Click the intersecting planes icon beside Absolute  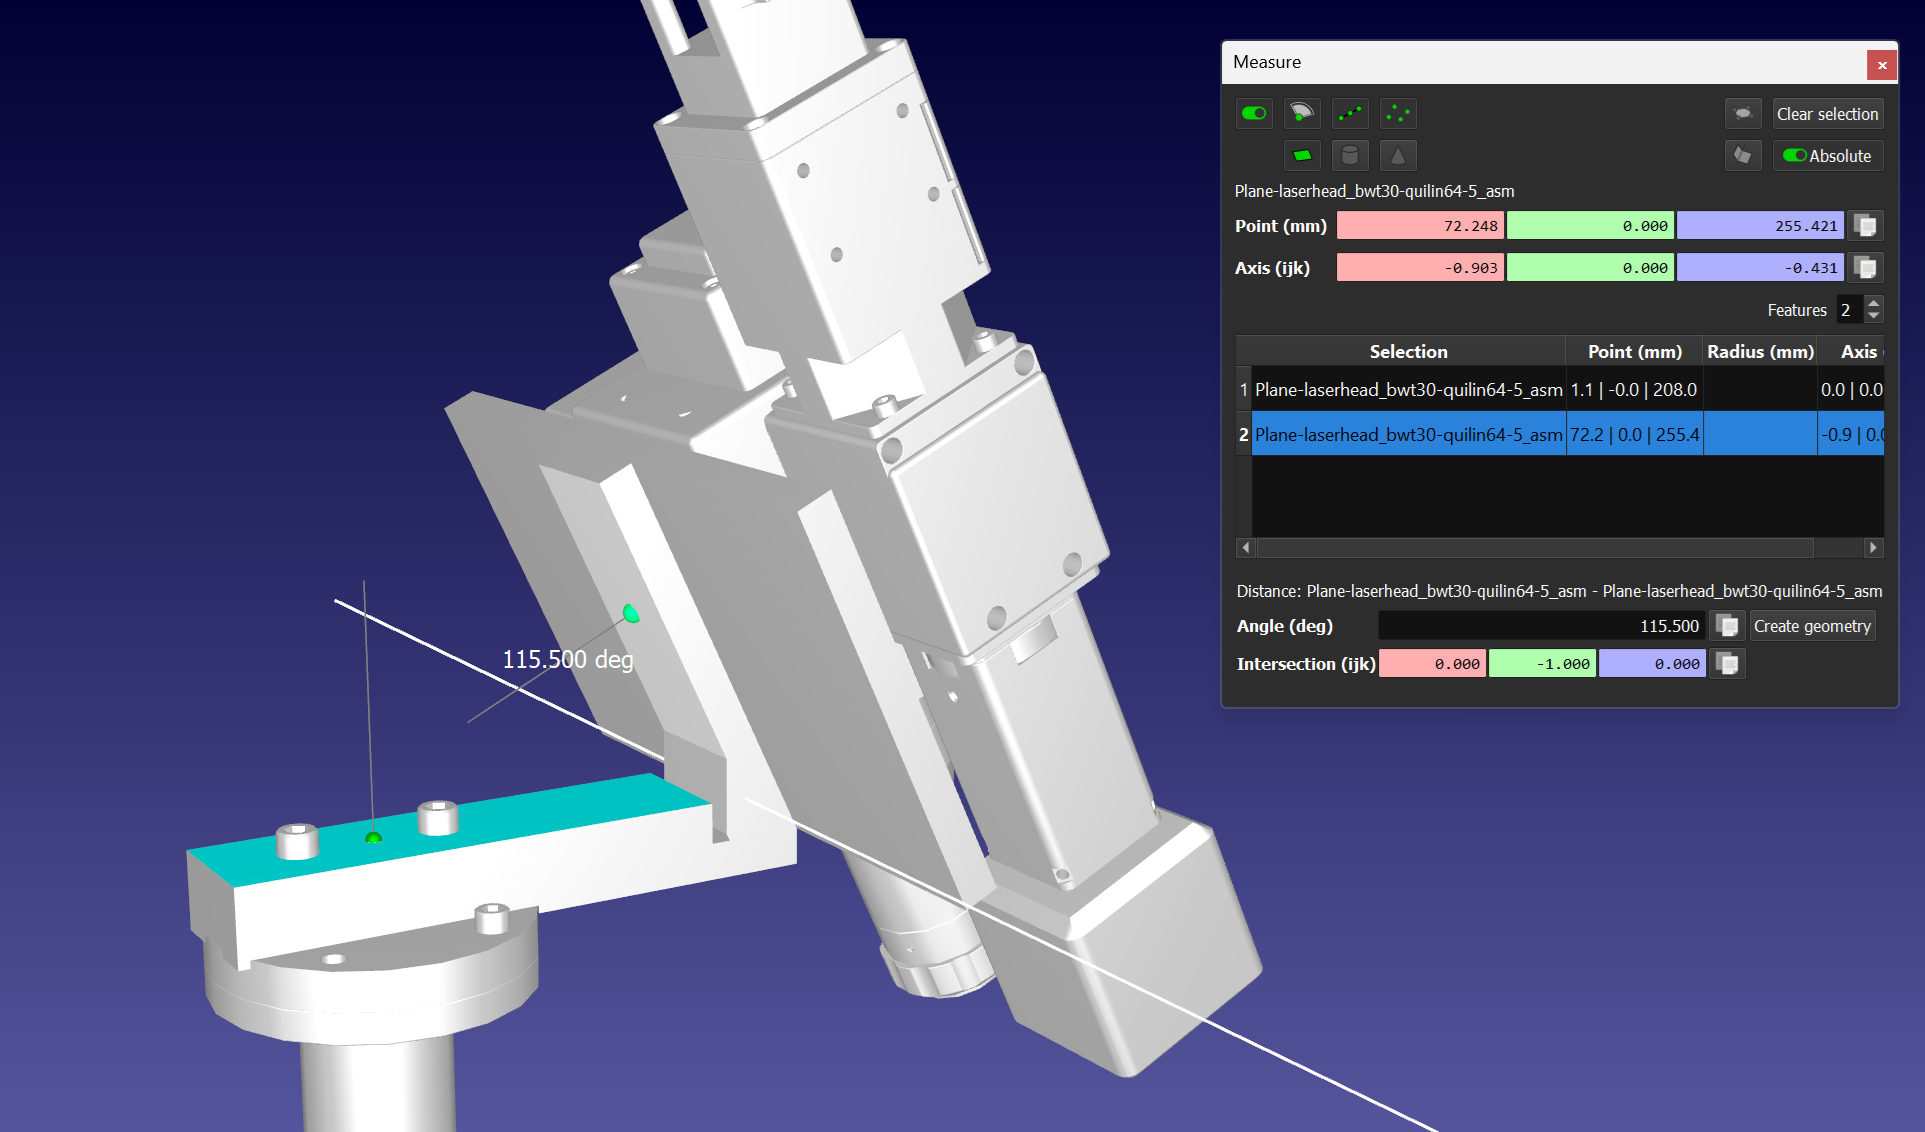1743,155
